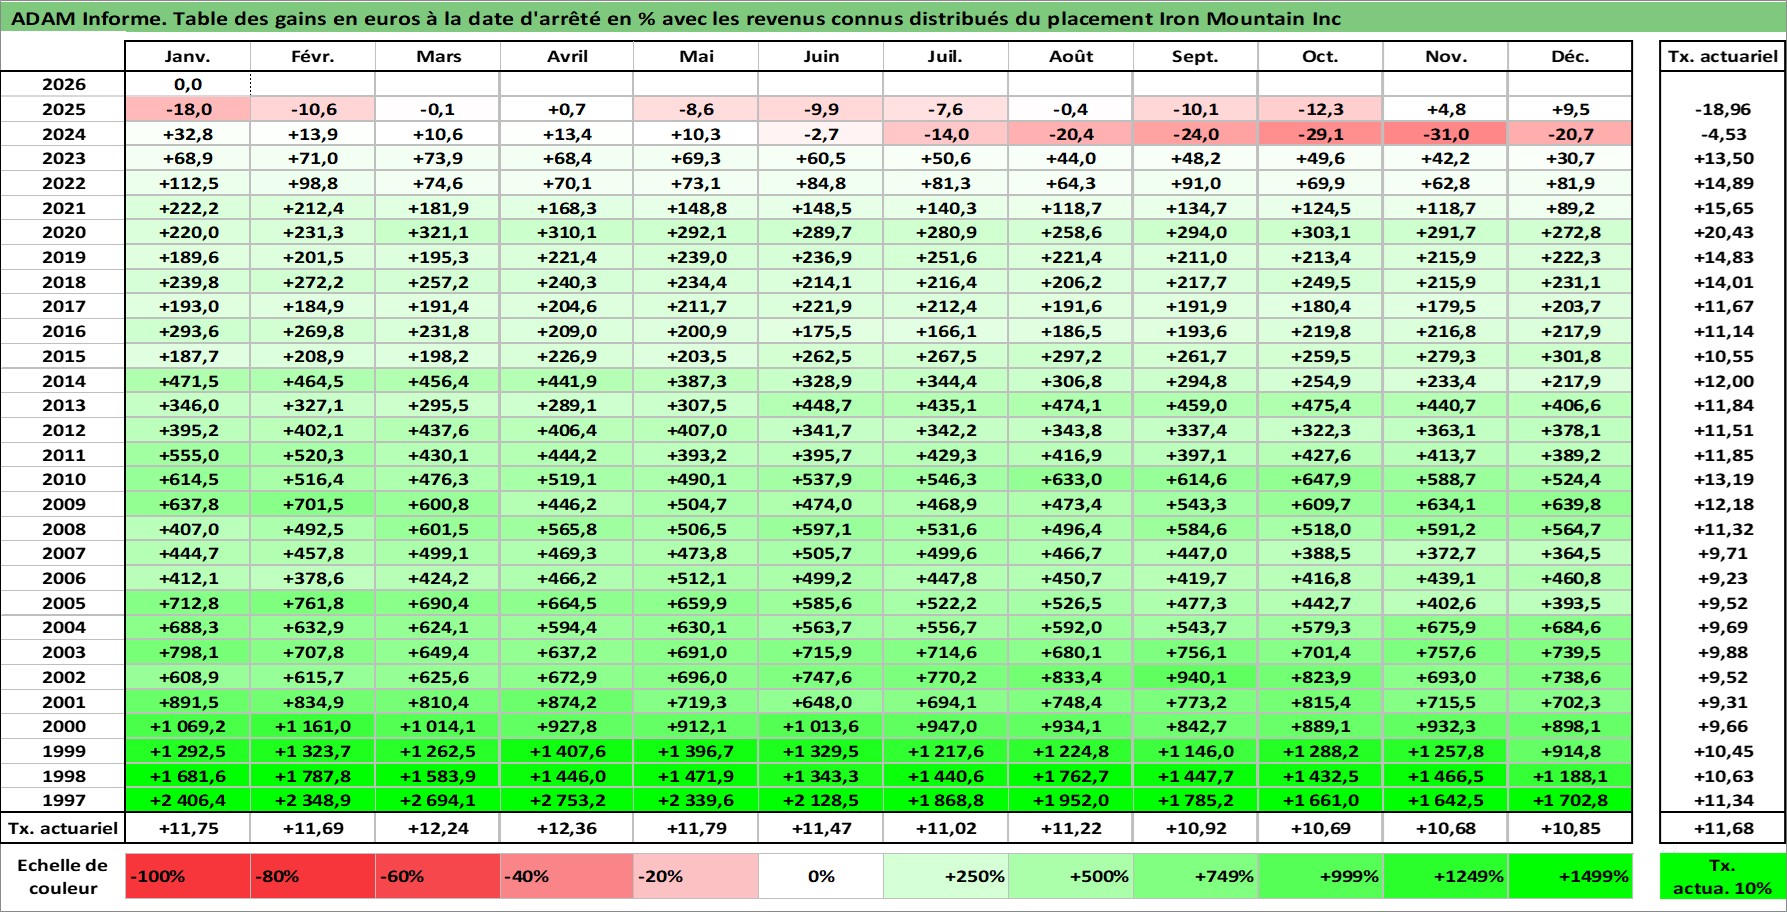Select the Mars column header

point(438,56)
